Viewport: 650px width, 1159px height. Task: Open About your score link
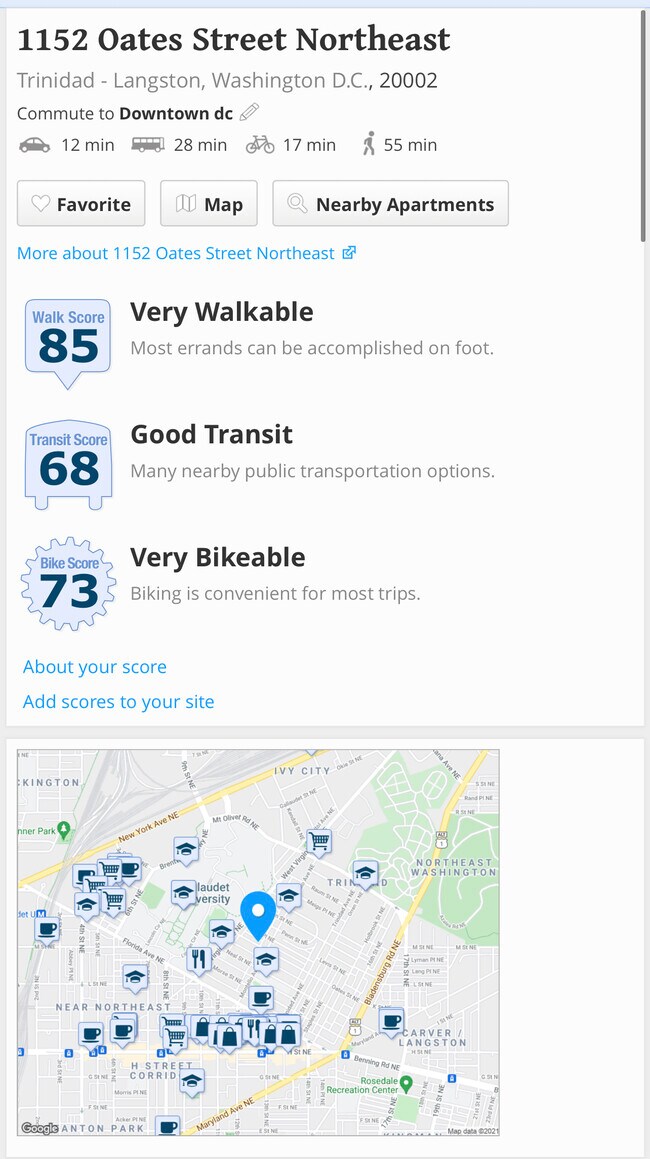(95, 667)
